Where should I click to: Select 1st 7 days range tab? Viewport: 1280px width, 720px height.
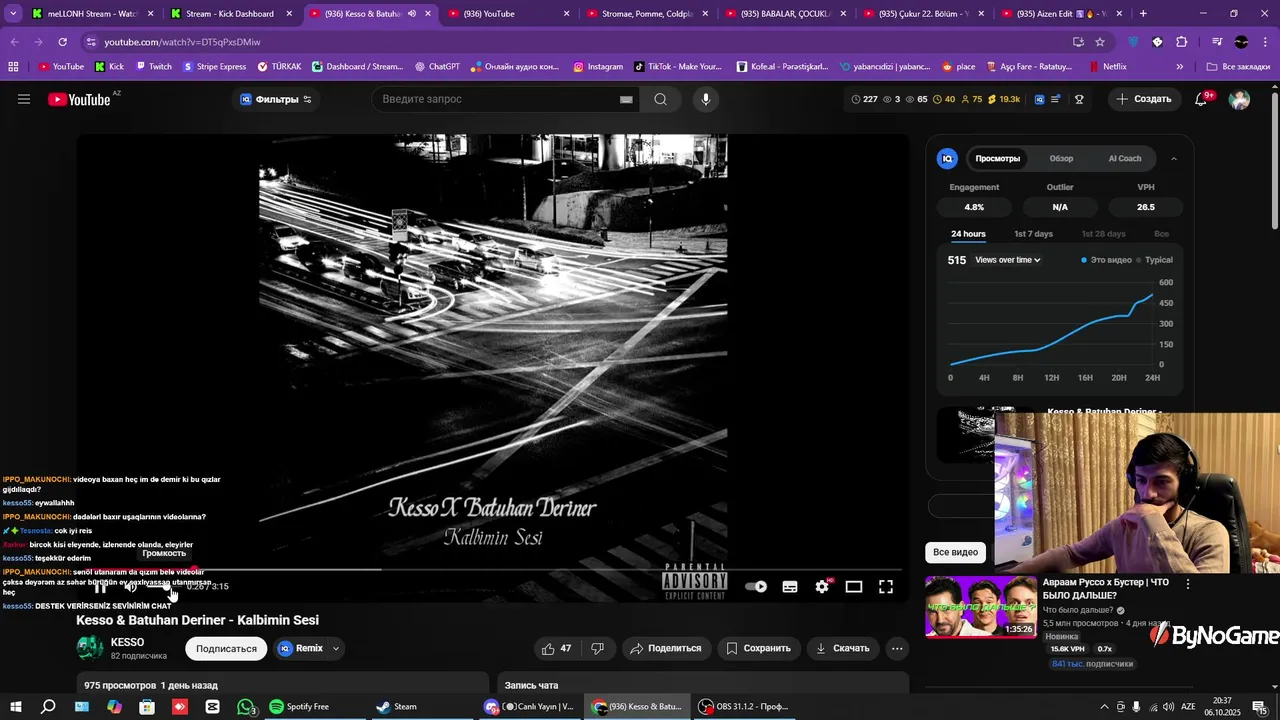coord(1033,234)
